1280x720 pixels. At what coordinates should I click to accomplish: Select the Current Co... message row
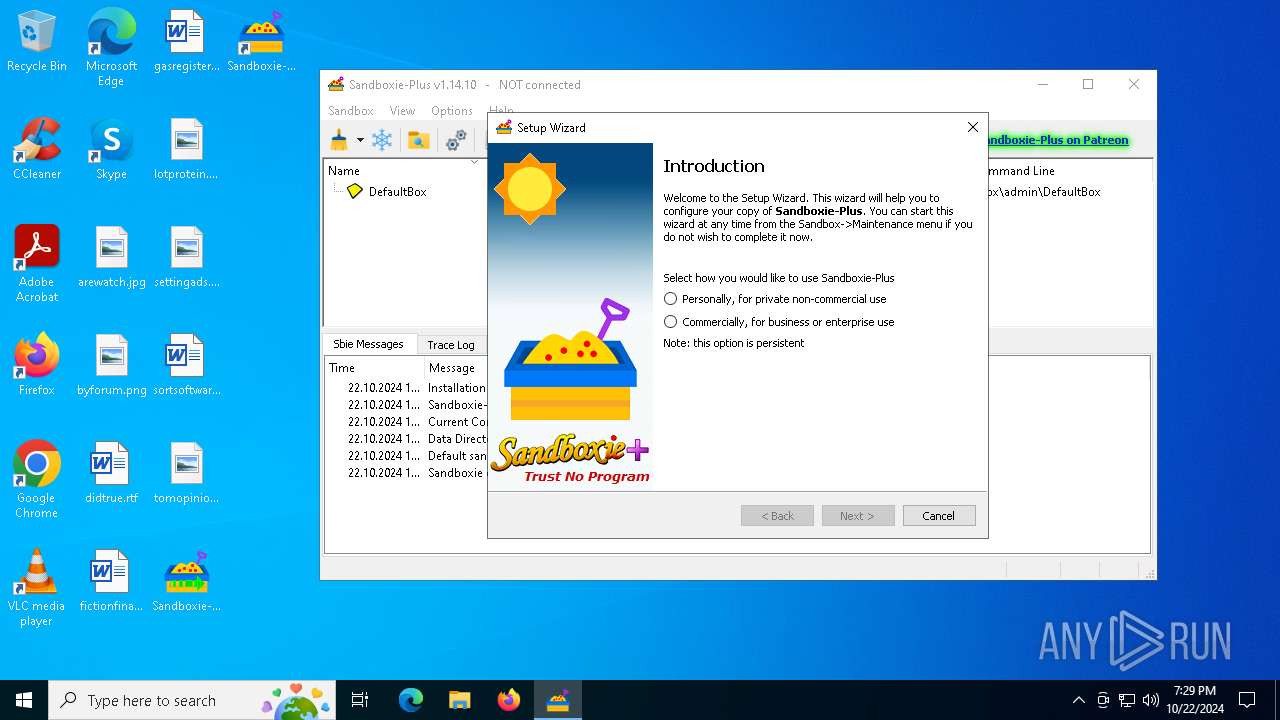406,422
